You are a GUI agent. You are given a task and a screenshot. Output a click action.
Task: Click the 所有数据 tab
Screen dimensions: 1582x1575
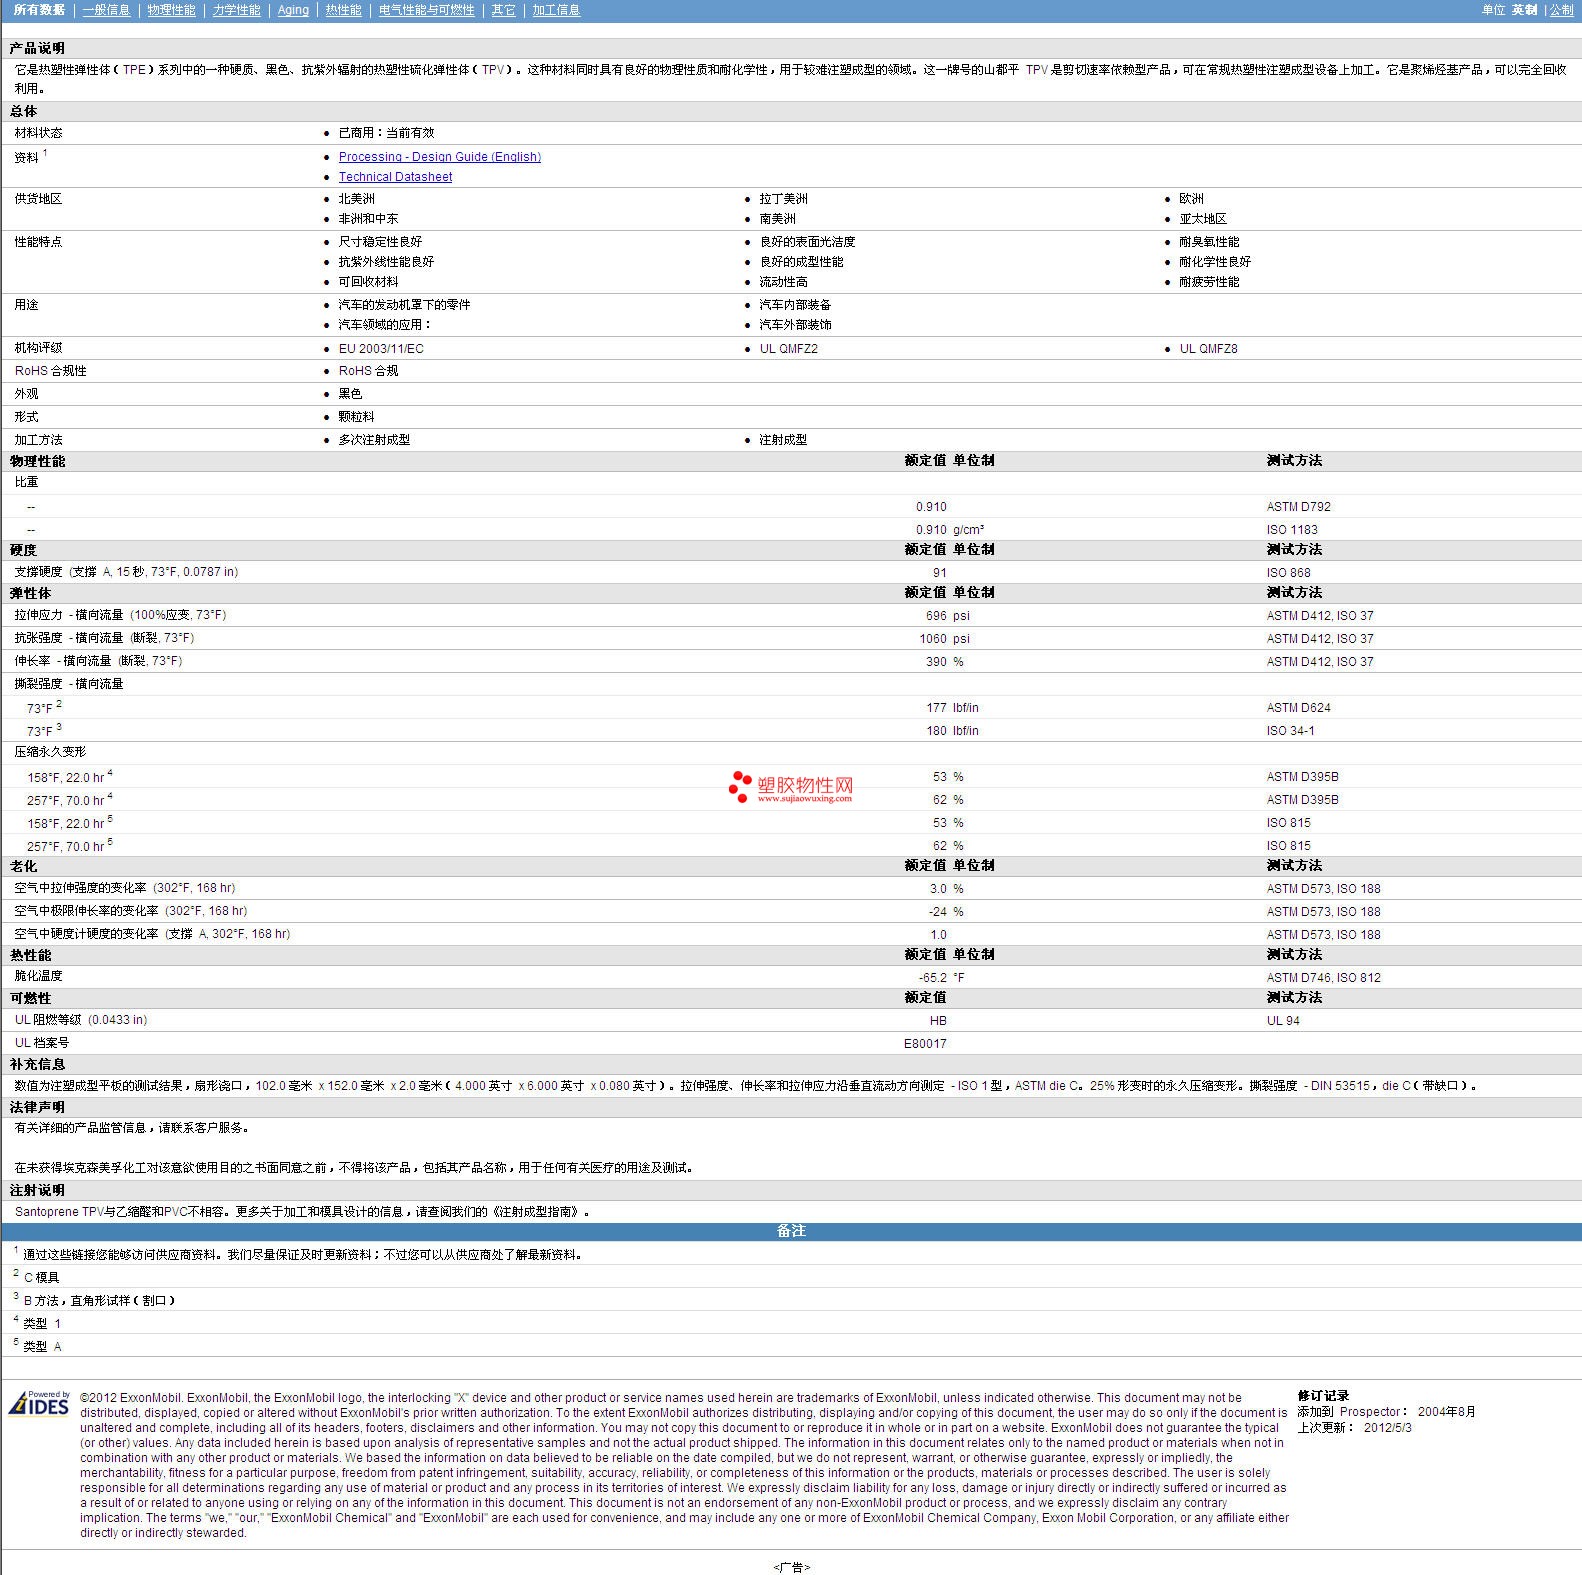point(39,10)
